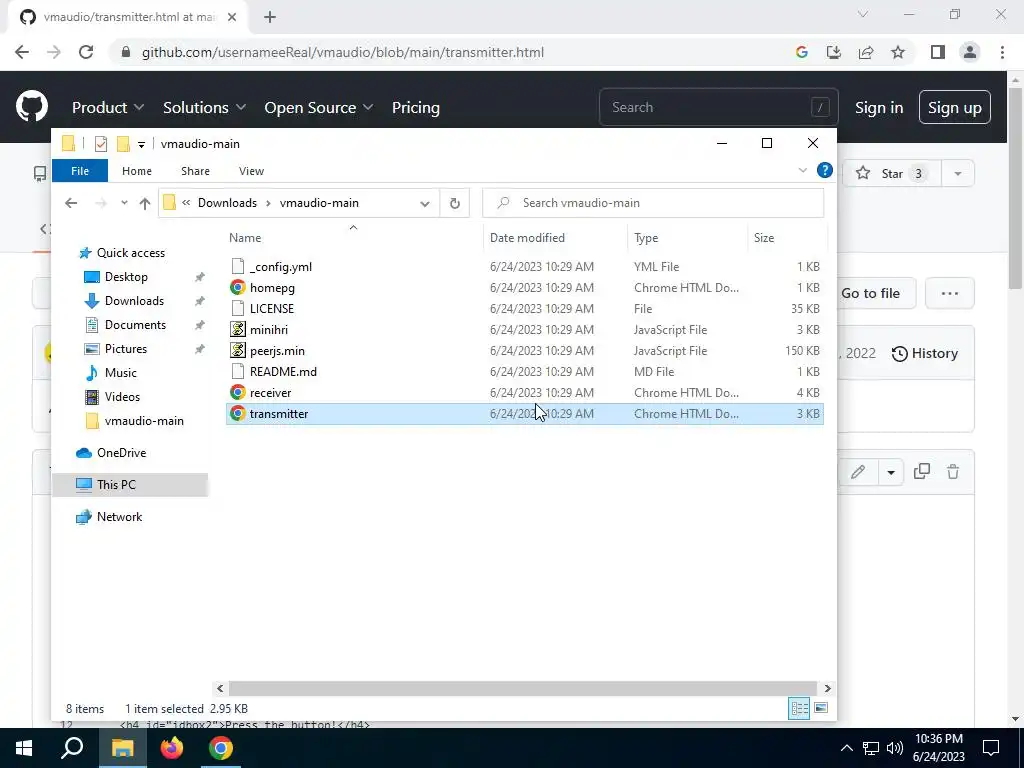Open the Chrome profile avatar
Image resolution: width=1024 pixels, height=768 pixels.
click(970, 52)
